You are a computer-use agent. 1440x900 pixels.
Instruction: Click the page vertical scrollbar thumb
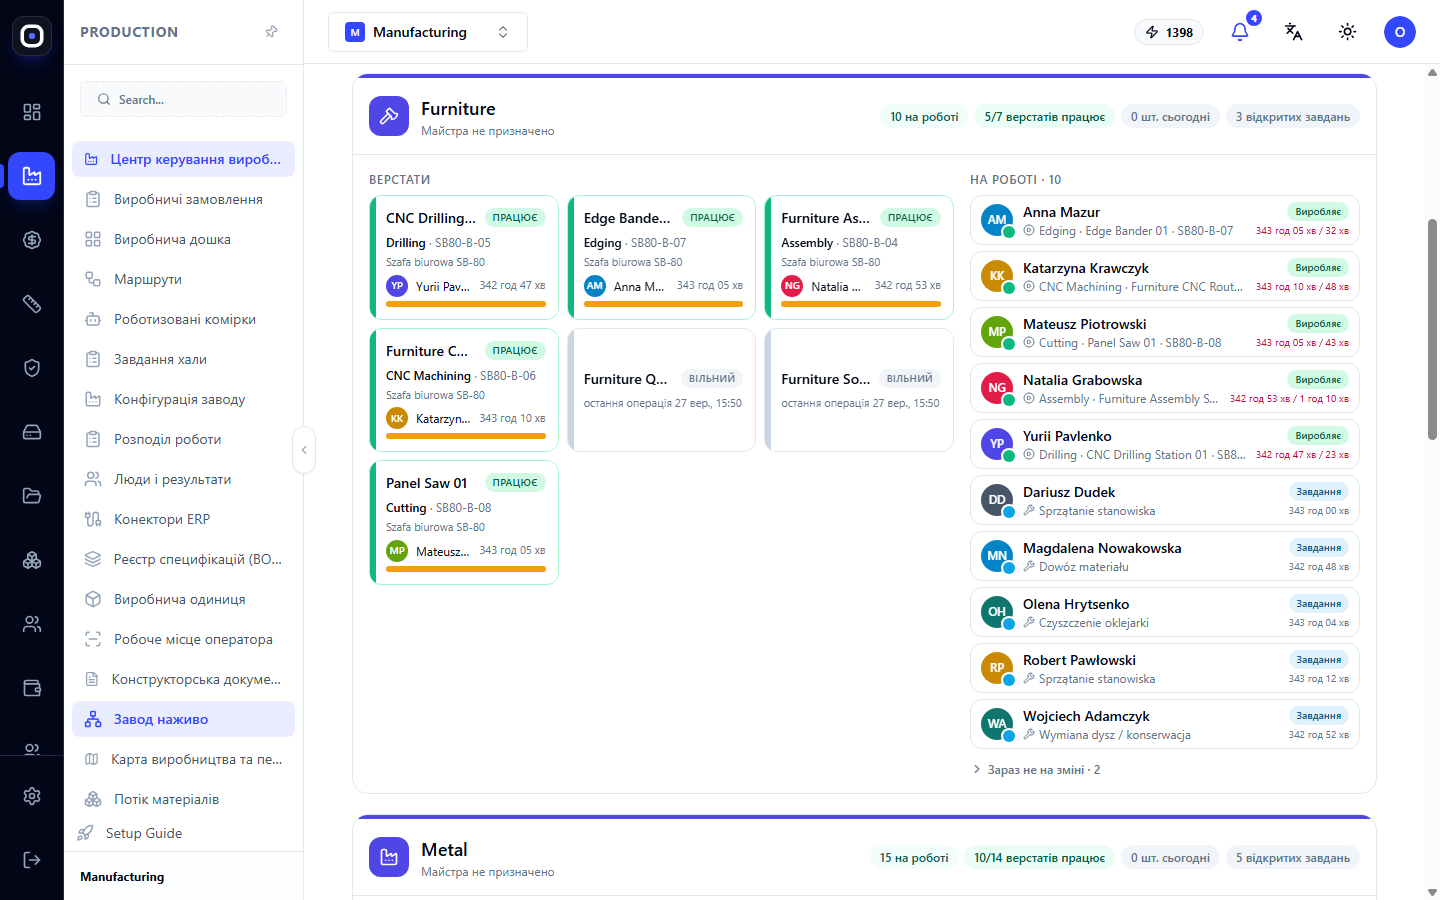point(1432,330)
